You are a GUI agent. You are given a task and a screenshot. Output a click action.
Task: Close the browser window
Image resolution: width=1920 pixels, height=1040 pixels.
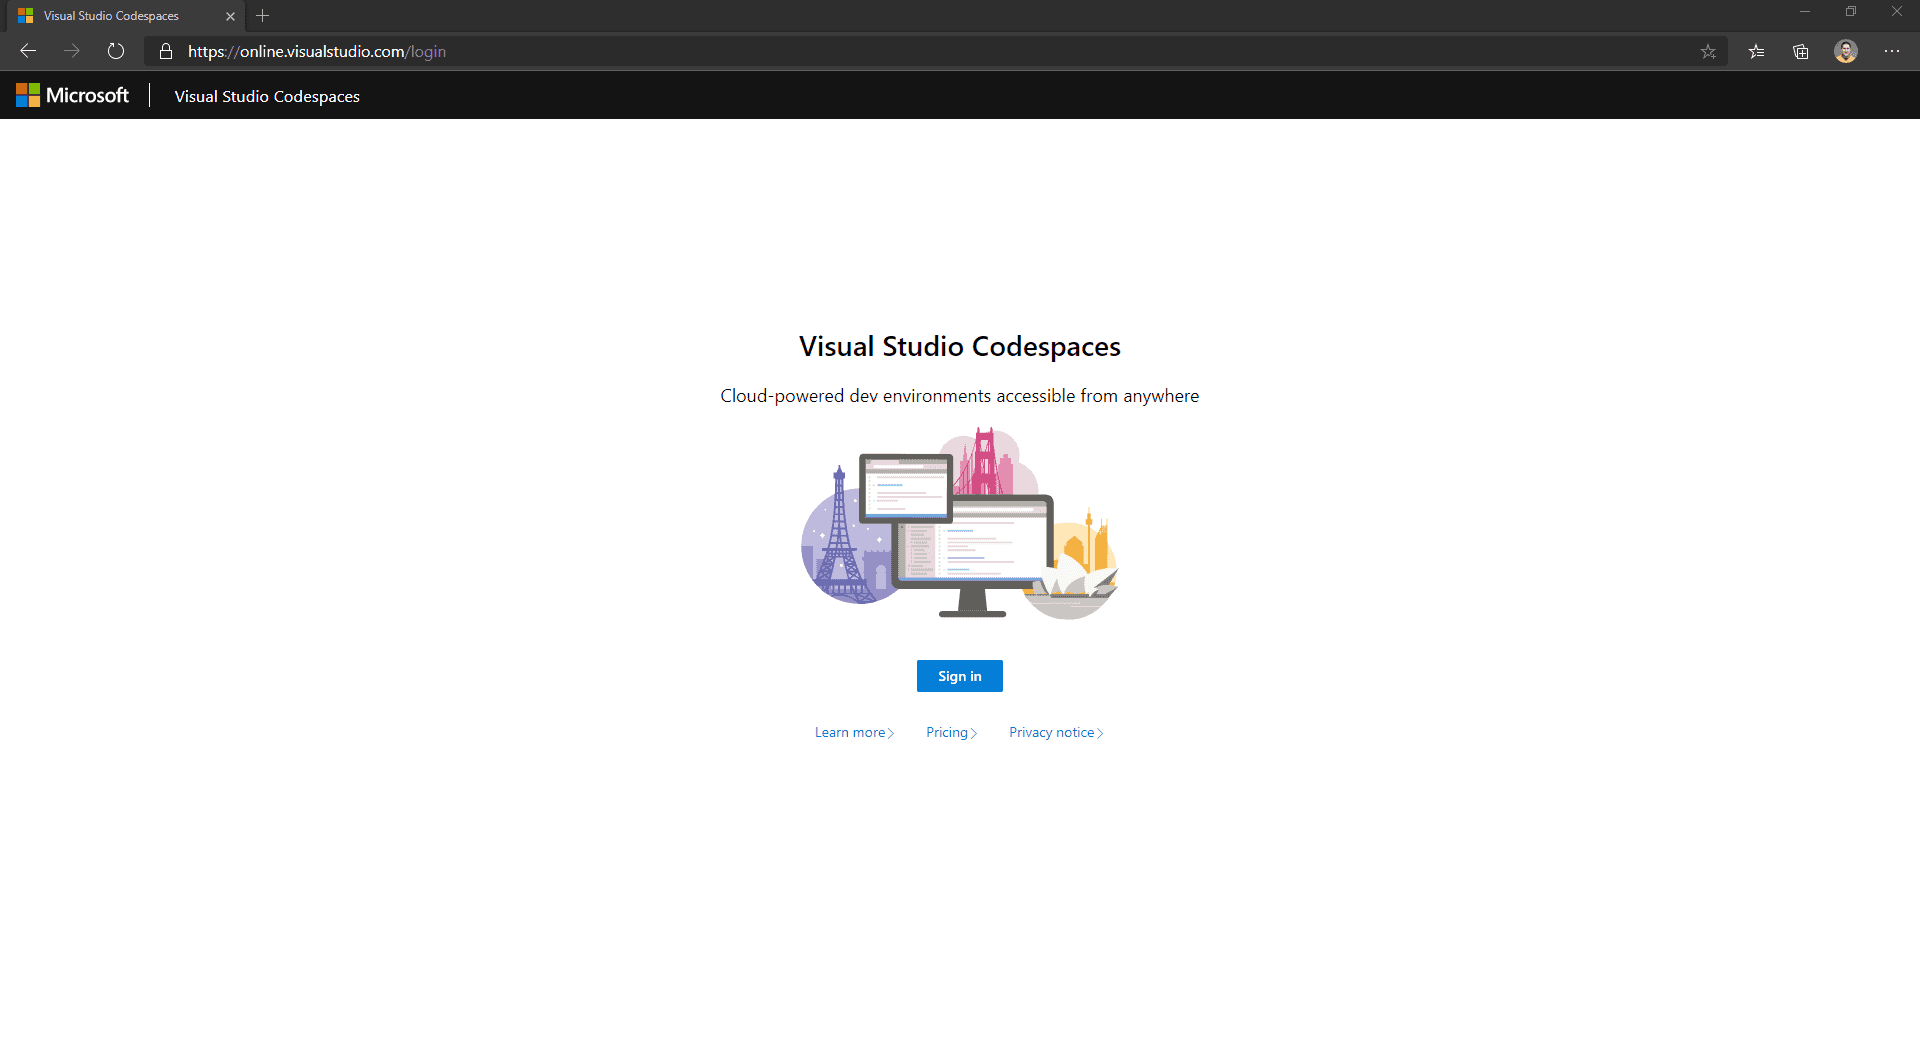(x=1897, y=12)
